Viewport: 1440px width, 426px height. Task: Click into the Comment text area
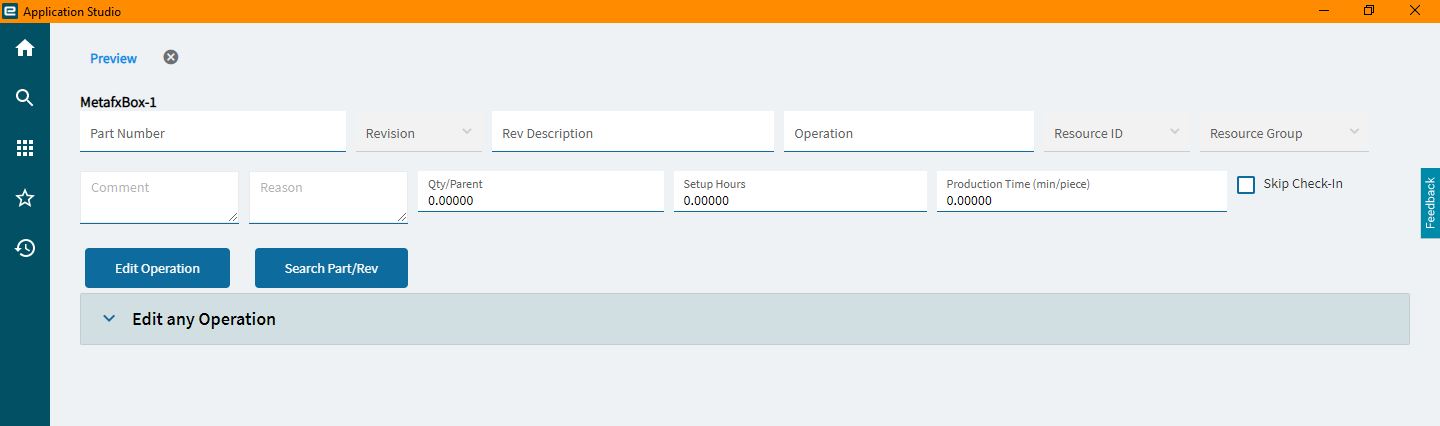pos(159,197)
